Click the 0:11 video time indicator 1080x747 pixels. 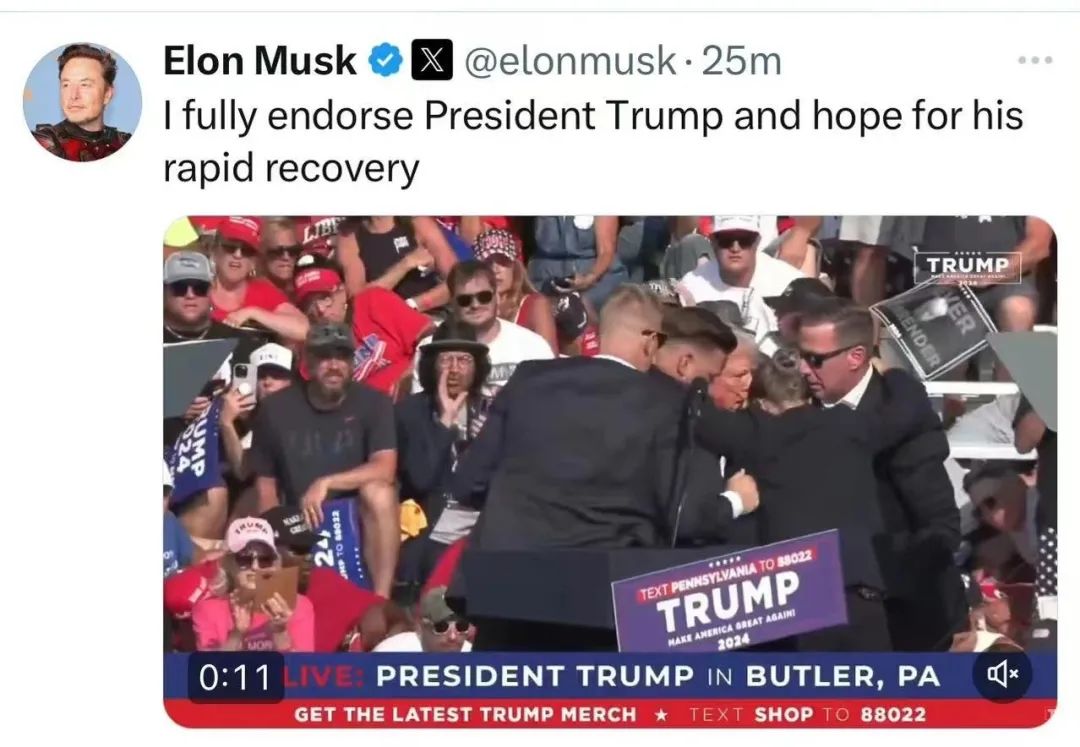point(236,677)
